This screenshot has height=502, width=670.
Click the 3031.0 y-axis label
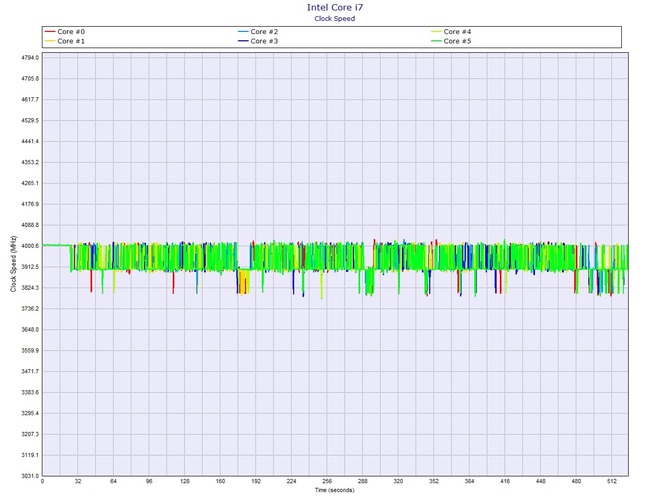[x=26, y=476]
